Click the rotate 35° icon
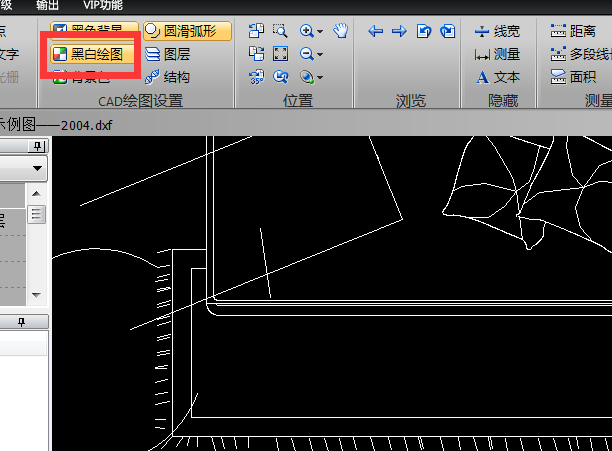The image size is (612, 451). click(x=256, y=77)
